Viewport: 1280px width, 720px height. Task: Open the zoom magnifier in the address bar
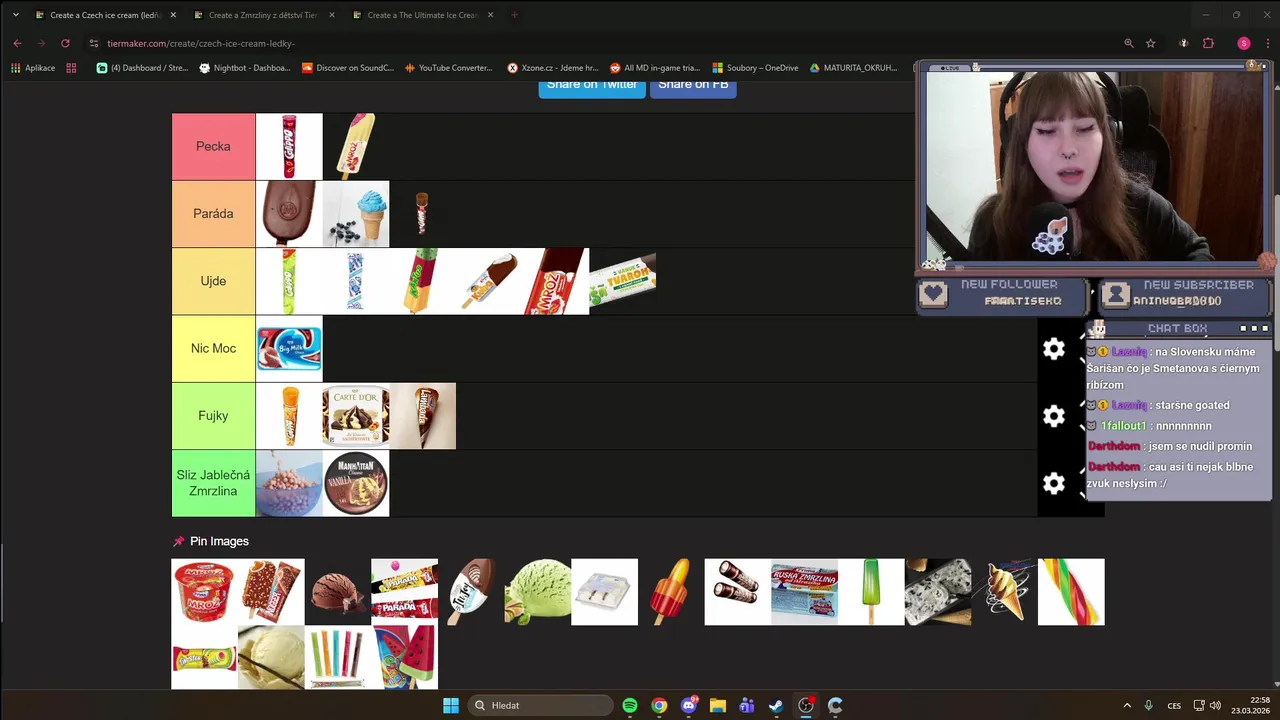(1129, 43)
